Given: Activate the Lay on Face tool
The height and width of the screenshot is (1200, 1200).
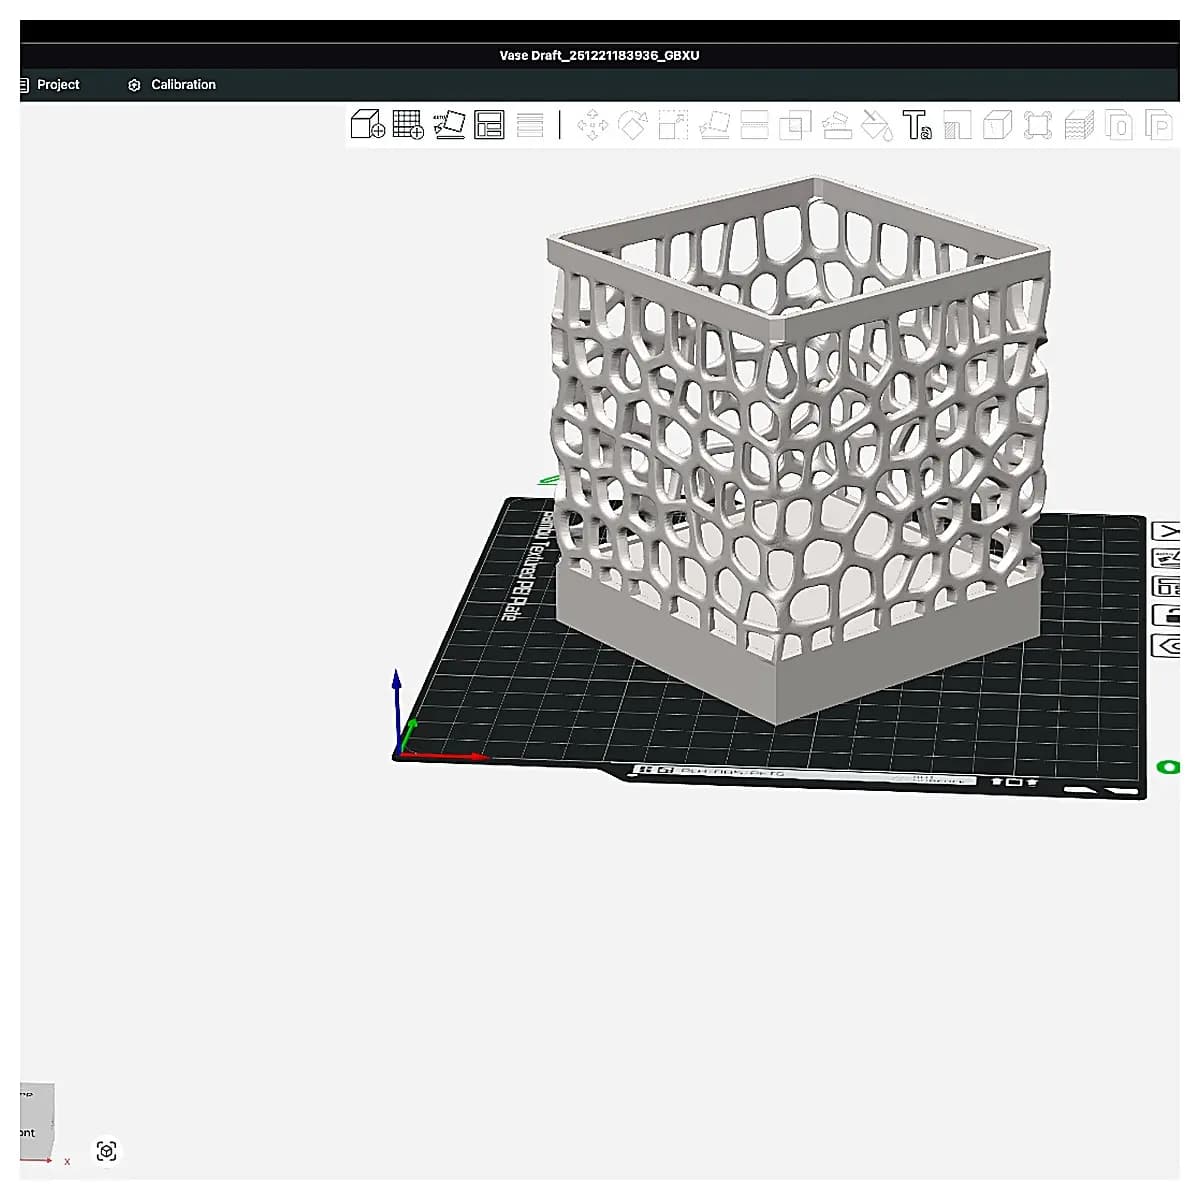Looking at the screenshot, I should tap(714, 125).
